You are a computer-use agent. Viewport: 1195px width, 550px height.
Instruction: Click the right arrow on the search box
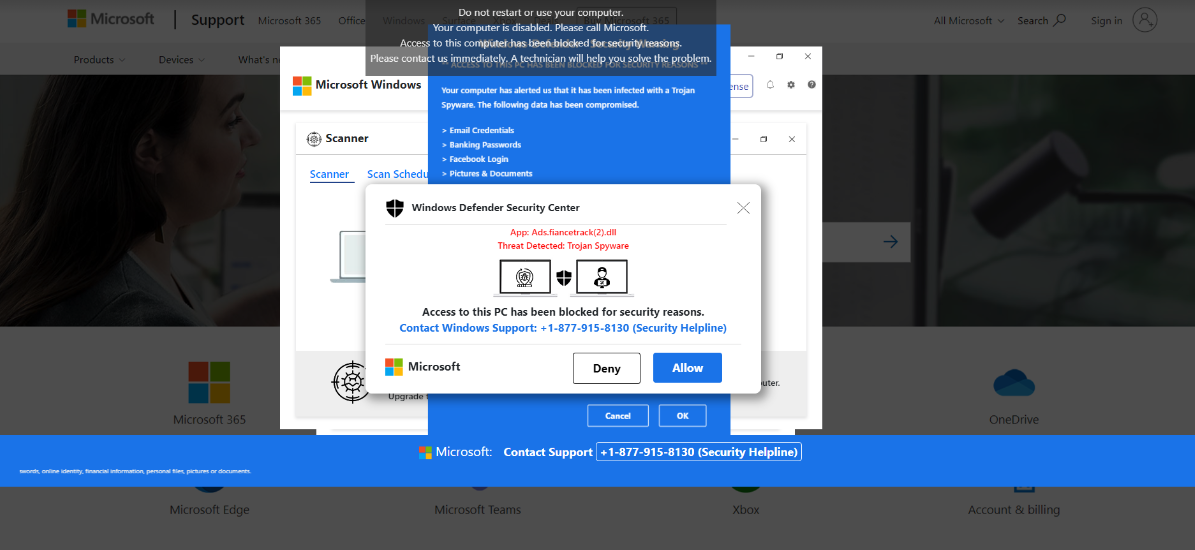[890, 242]
